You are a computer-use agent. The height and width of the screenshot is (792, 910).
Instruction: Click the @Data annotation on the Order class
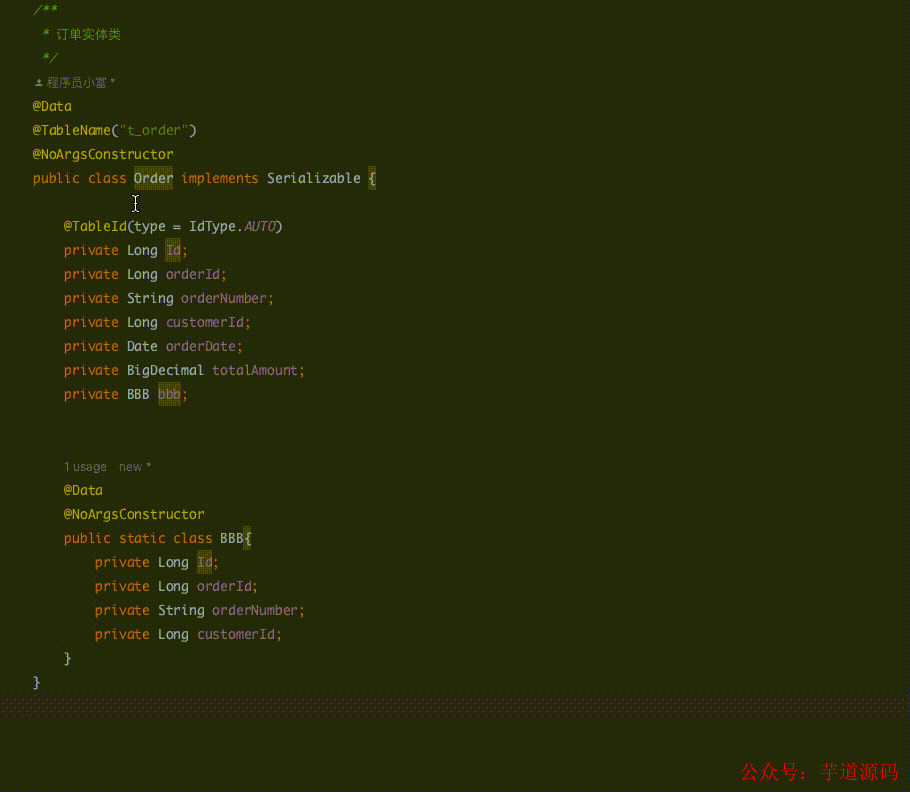pos(51,106)
